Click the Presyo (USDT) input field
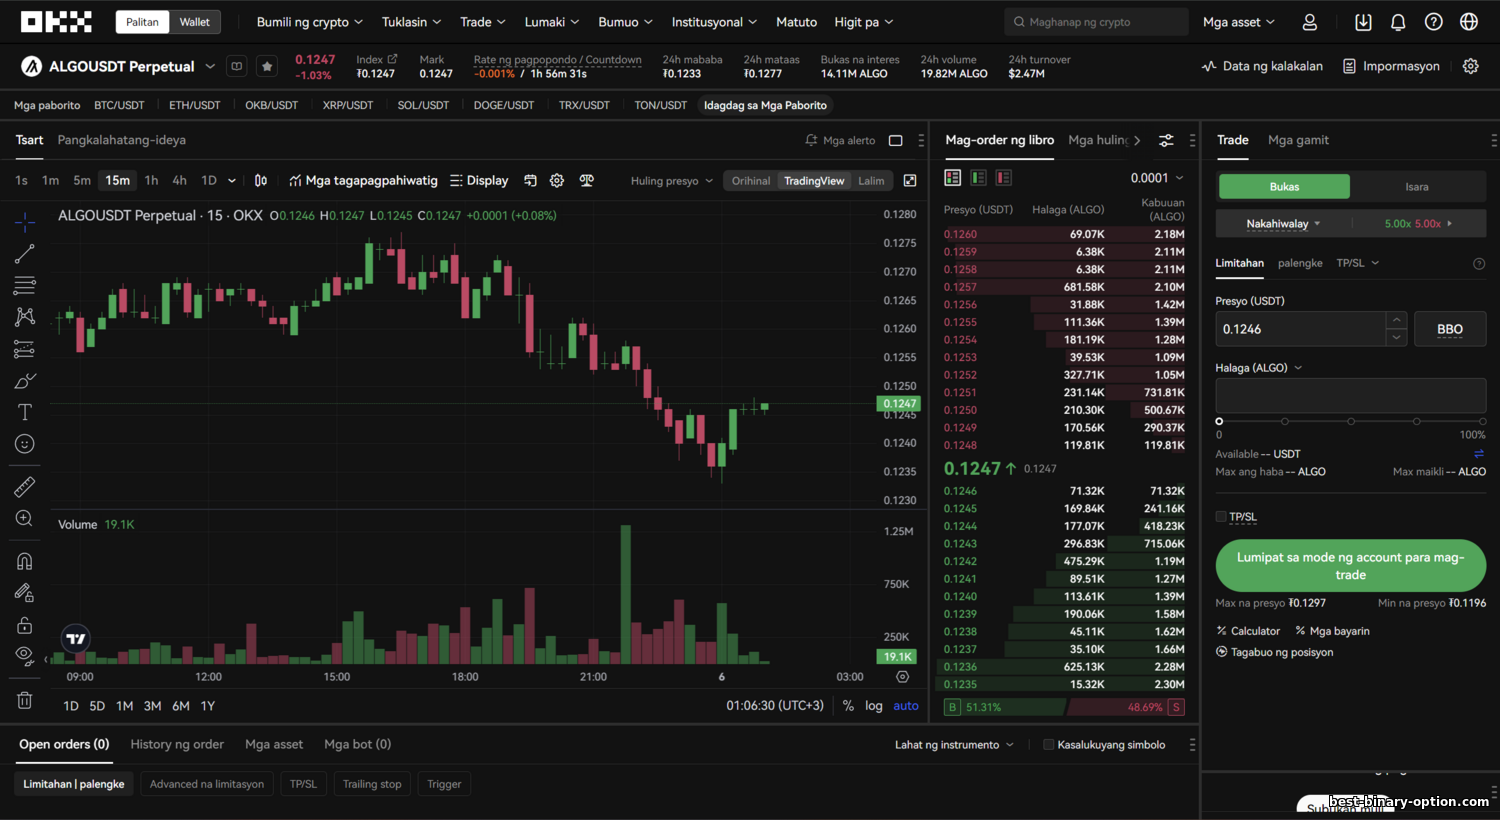This screenshot has width=1500, height=820. (1300, 329)
